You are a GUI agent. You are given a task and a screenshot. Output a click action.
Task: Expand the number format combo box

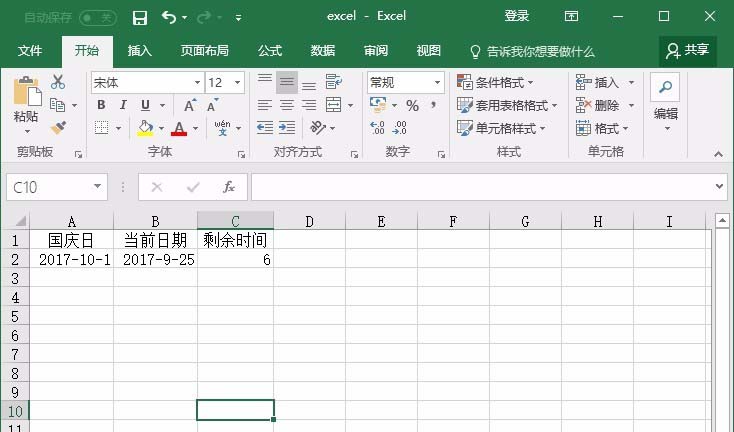(437, 83)
